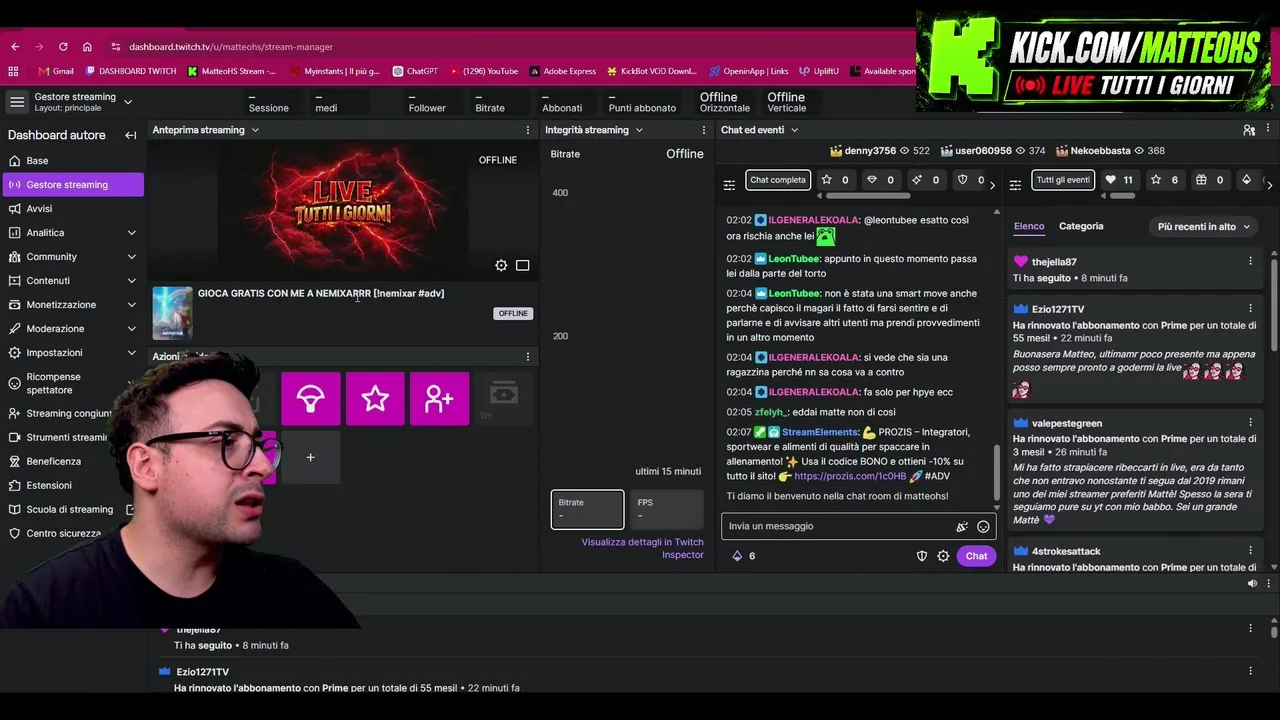Open Anteprima streaming panel options menu
Viewport: 1280px width, 720px height.
[x=528, y=130]
